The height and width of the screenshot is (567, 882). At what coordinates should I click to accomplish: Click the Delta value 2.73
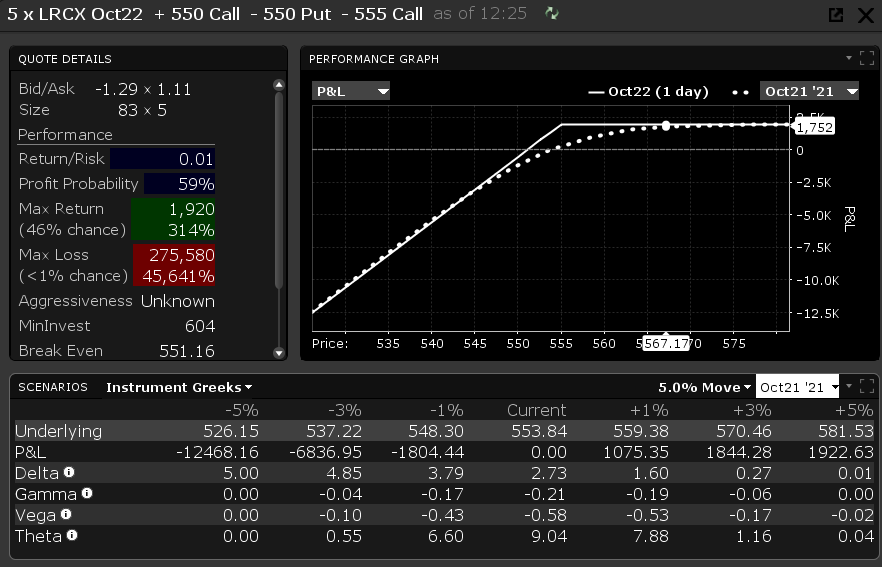(548, 473)
